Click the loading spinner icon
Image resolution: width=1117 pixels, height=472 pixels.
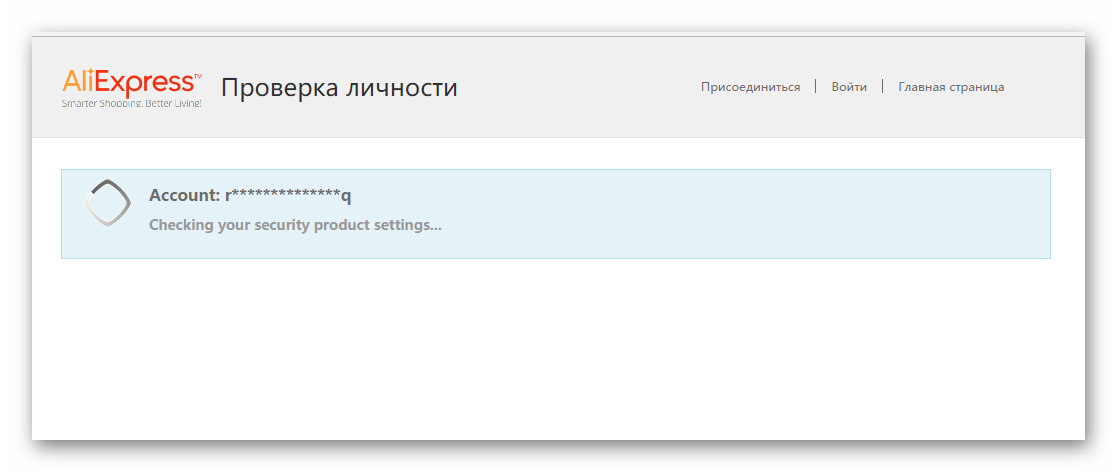[107, 202]
